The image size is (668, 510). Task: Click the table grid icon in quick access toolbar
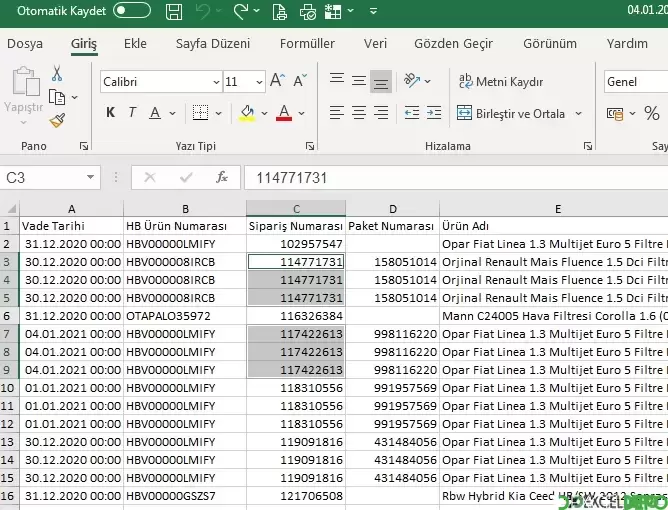pyautogui.click(x=333, y=11)
